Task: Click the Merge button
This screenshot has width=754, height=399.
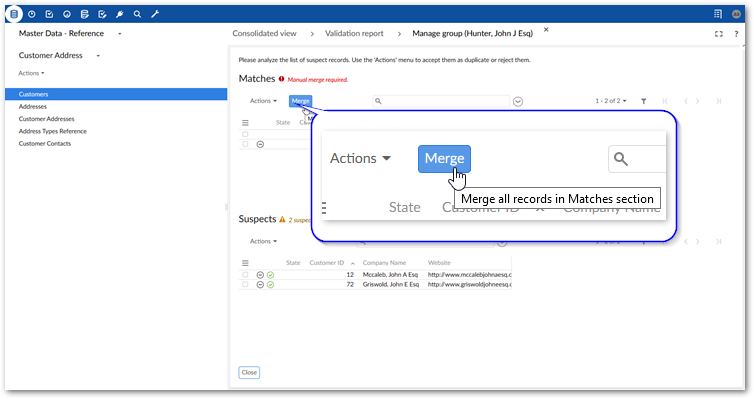Action: [x=301, y=101]
